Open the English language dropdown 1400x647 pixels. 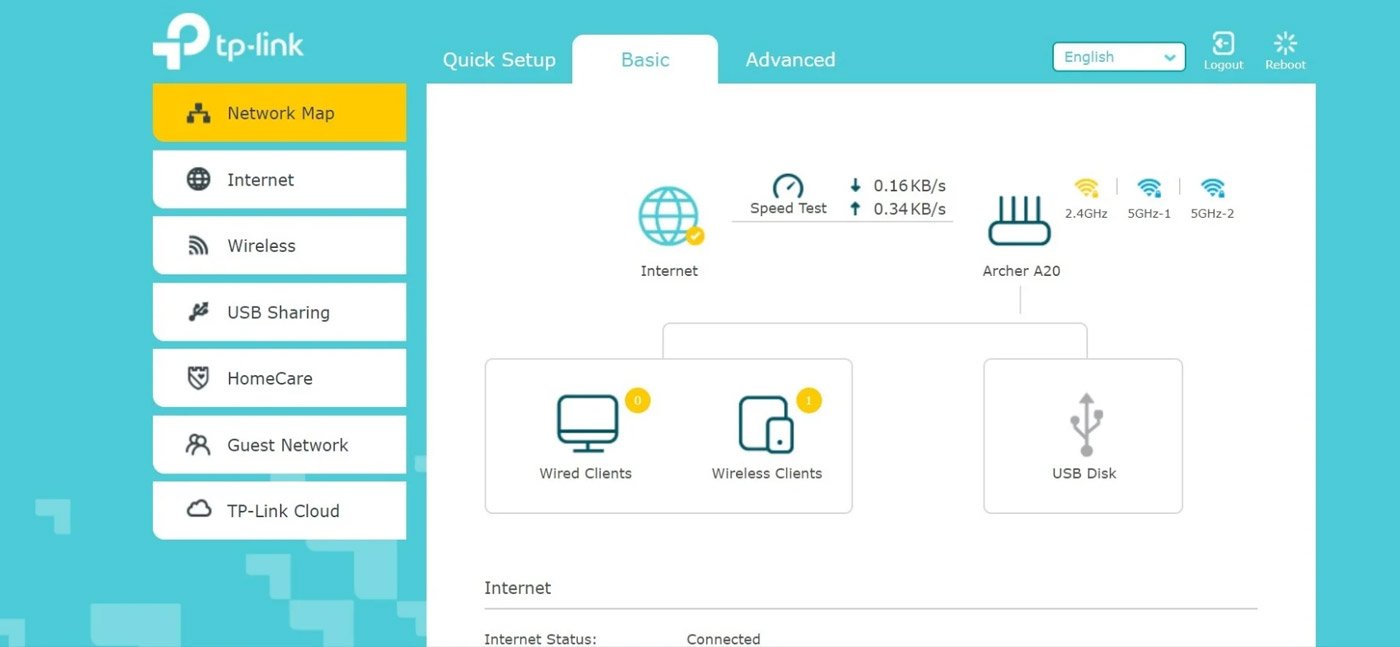coord(1119,57)
